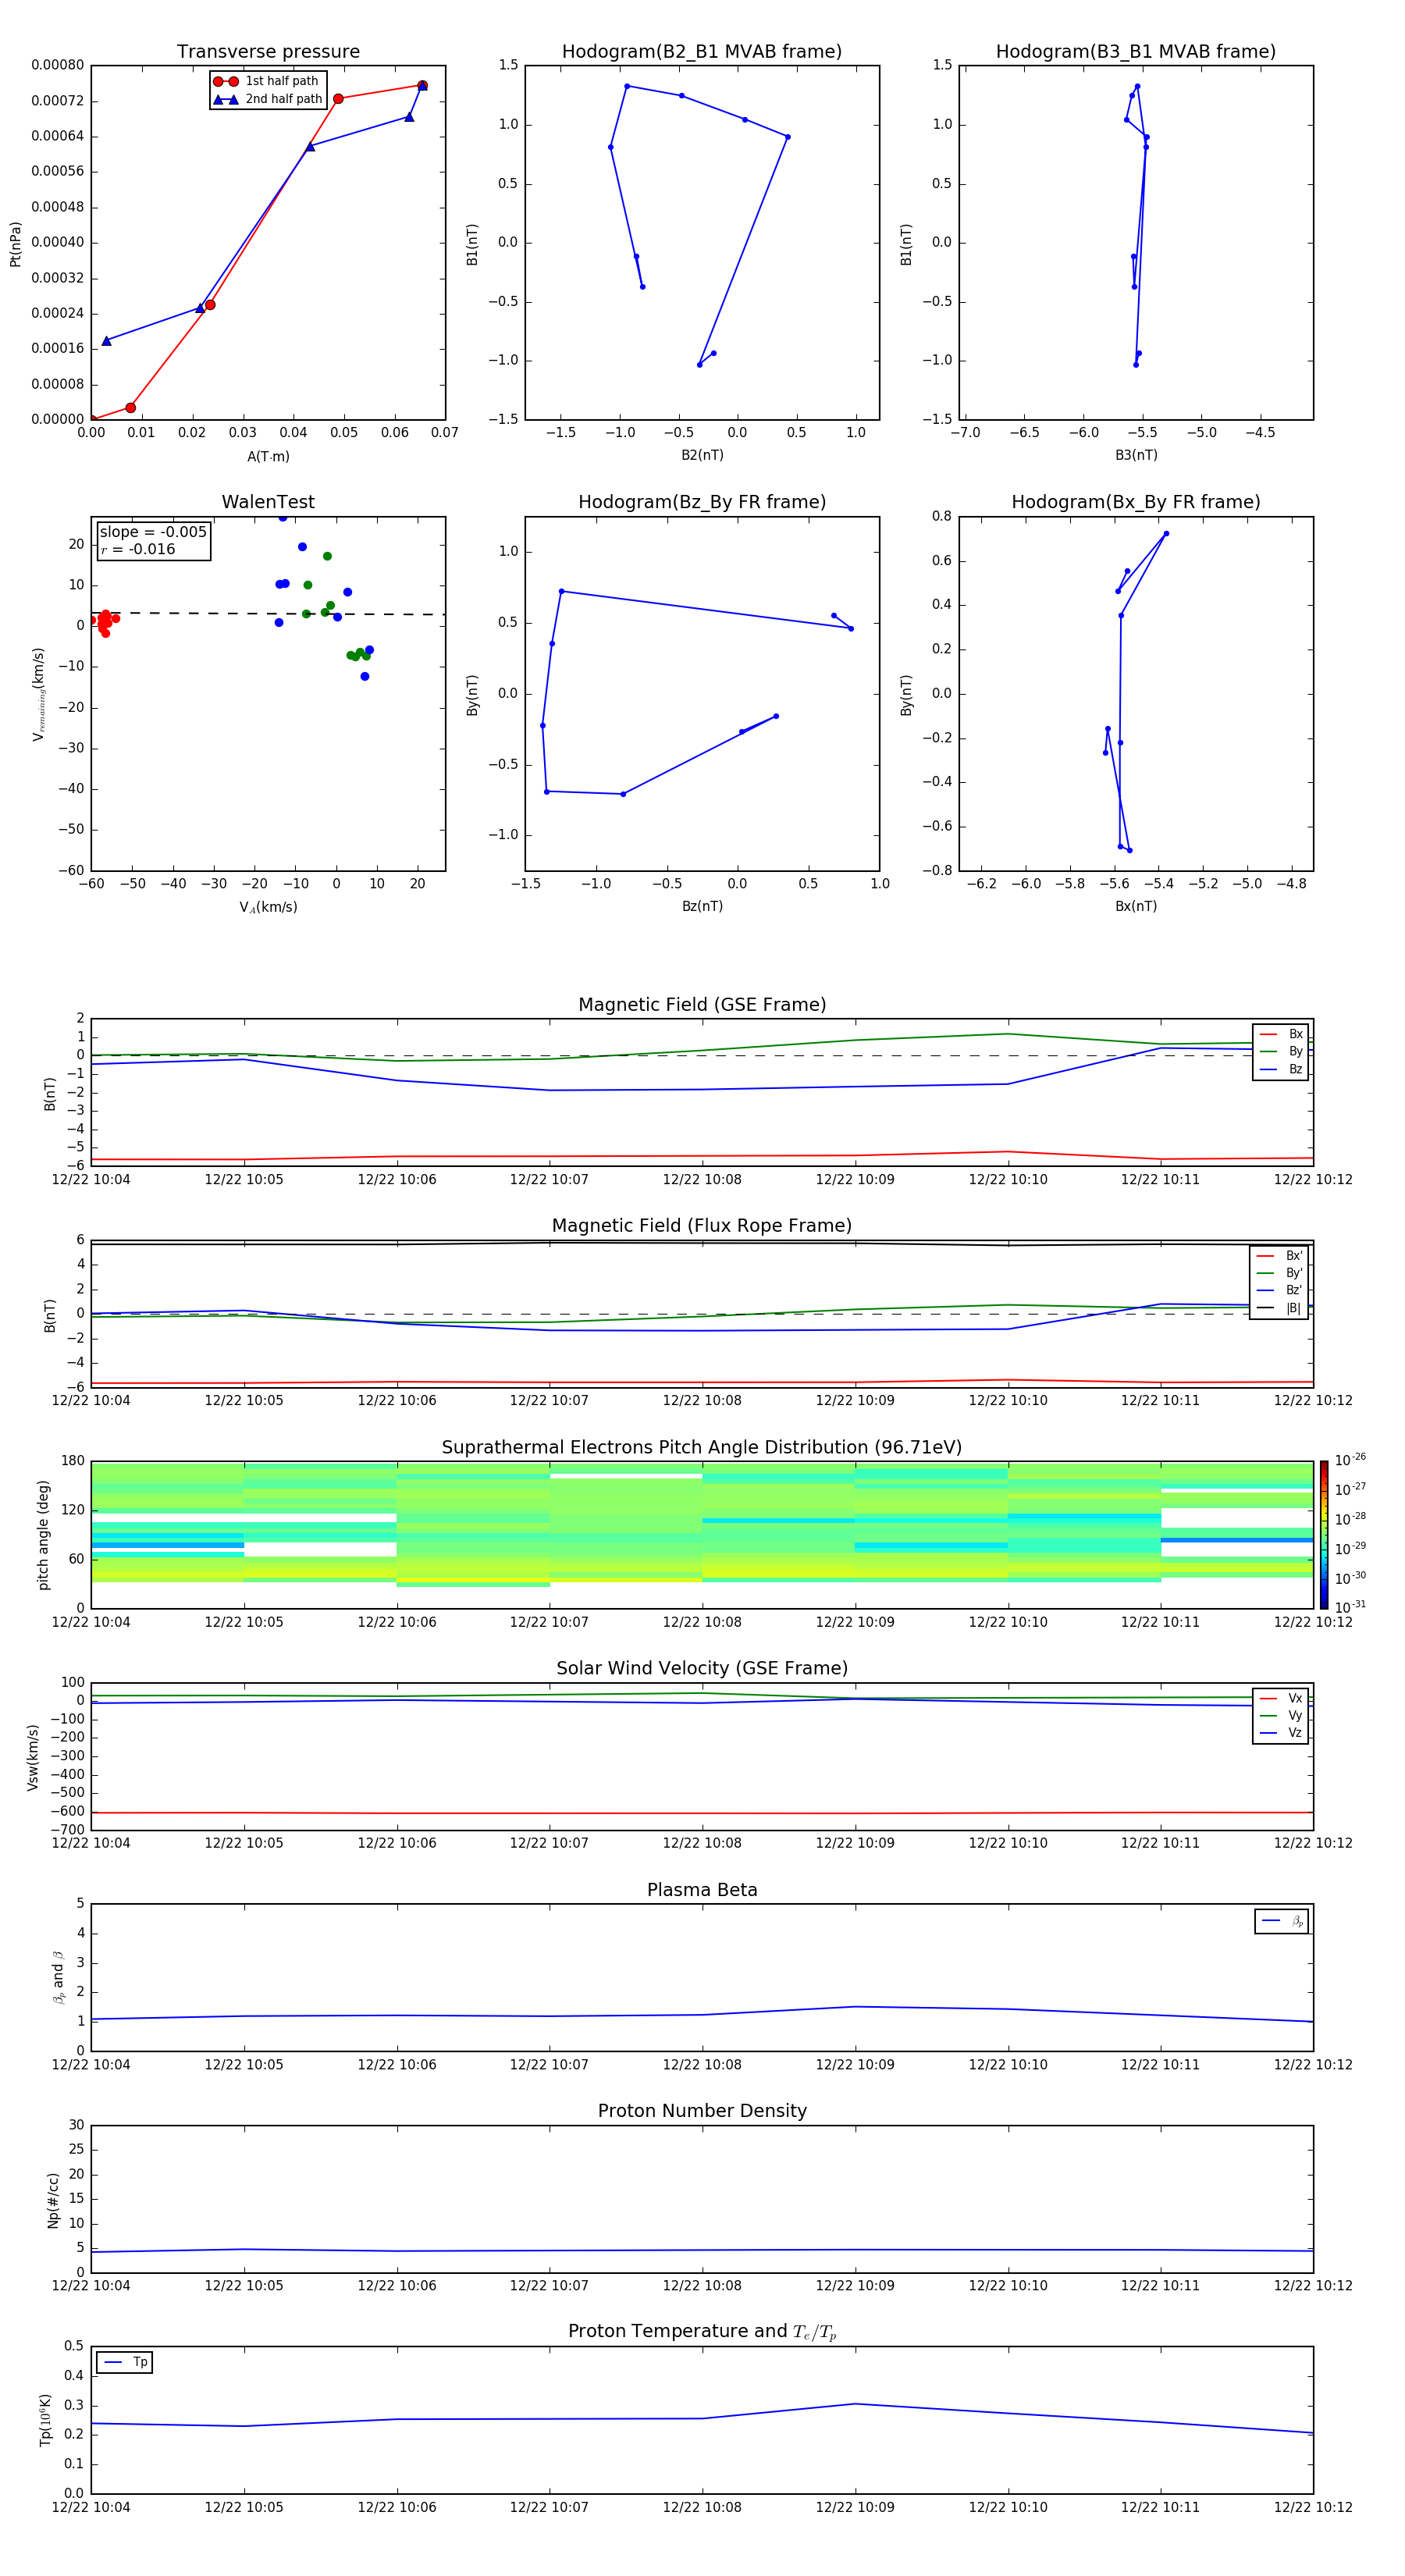Click the red end point of the 1st half path
1405x2576 pixels.
click(423, 85)
